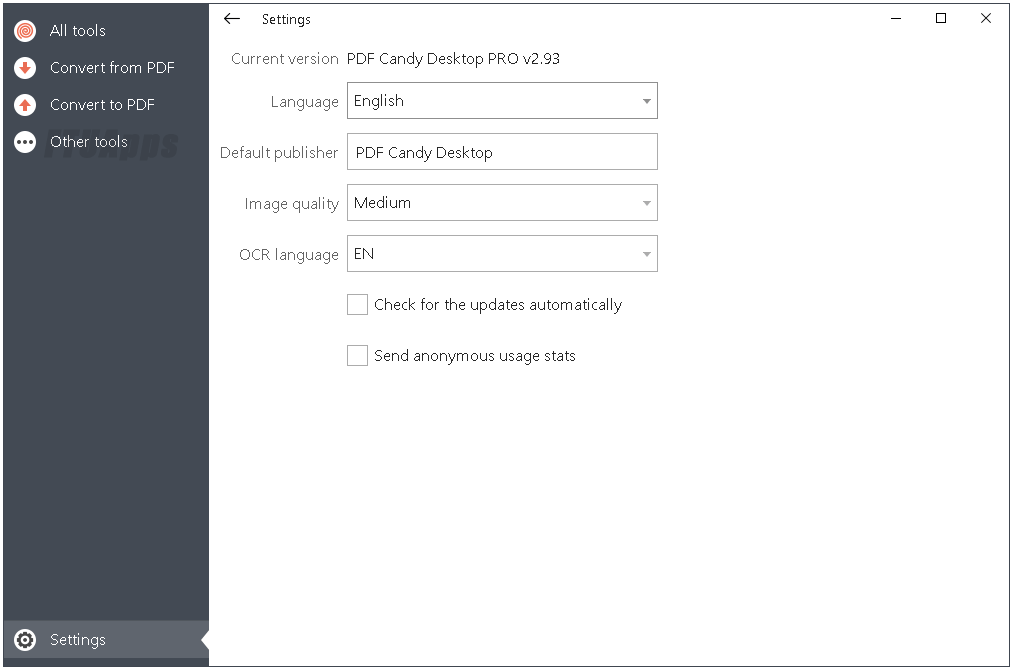
Task: Click the Convert from PDF down-arrow icon
Action: tap(25, 68)
